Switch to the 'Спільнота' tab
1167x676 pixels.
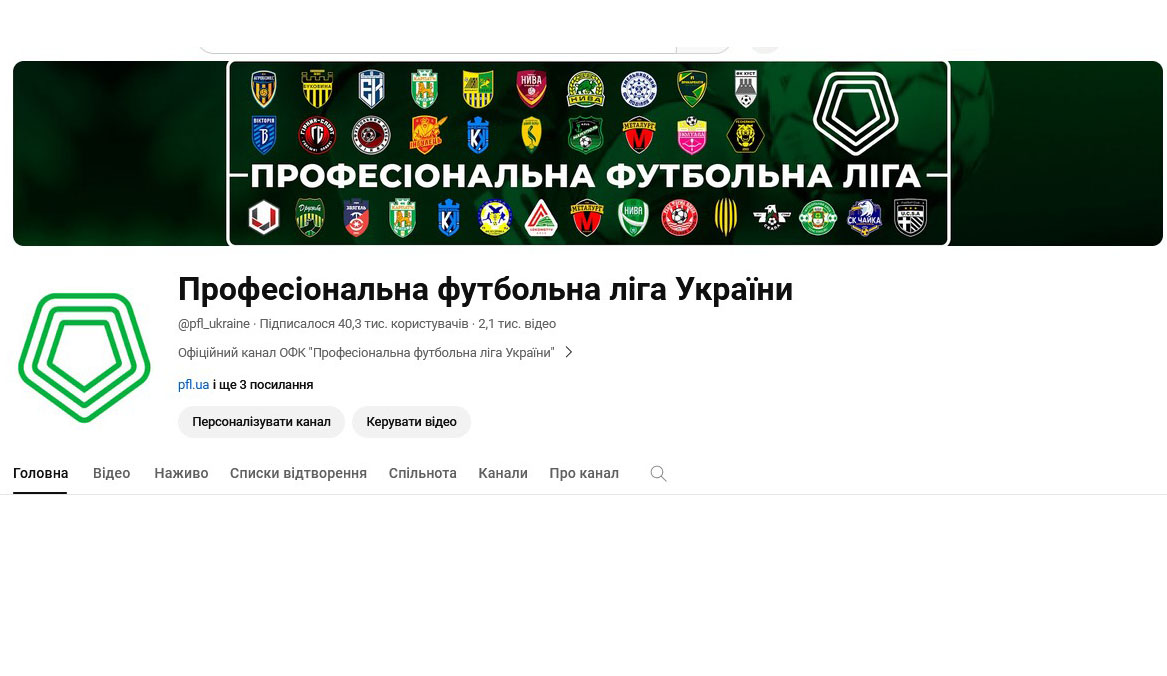click(x=422, y=474)
